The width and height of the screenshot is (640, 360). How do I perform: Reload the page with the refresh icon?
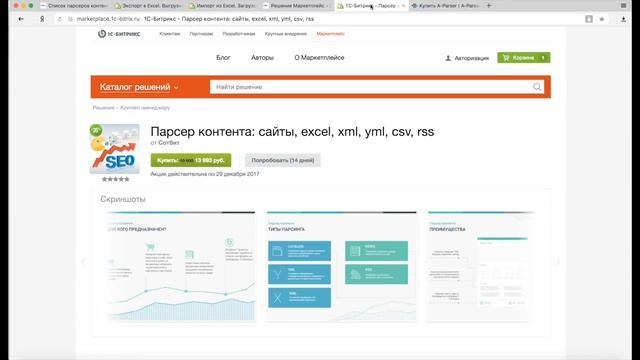pos(60,19)
